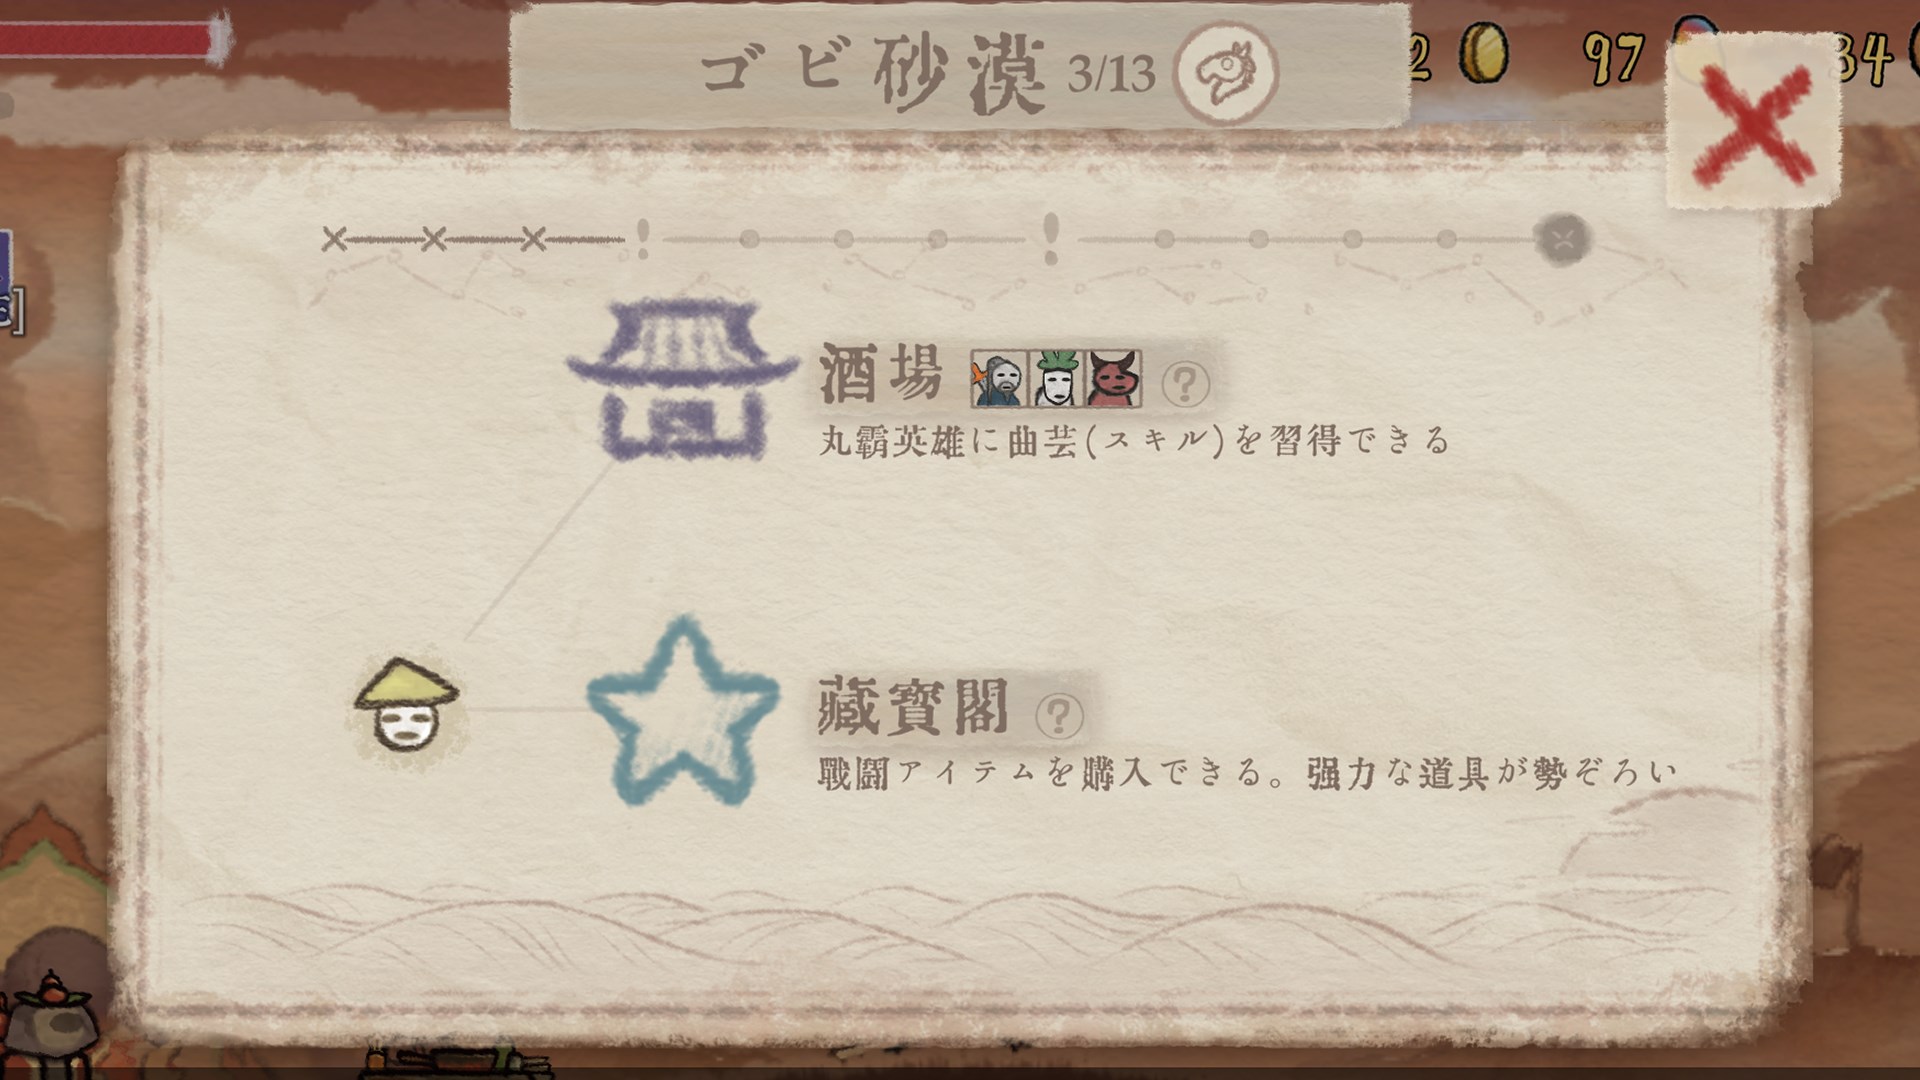Choose the blue star treasure pavilion icon
This screenshot has width=1920, height=1080.
[x=682, y=712]
